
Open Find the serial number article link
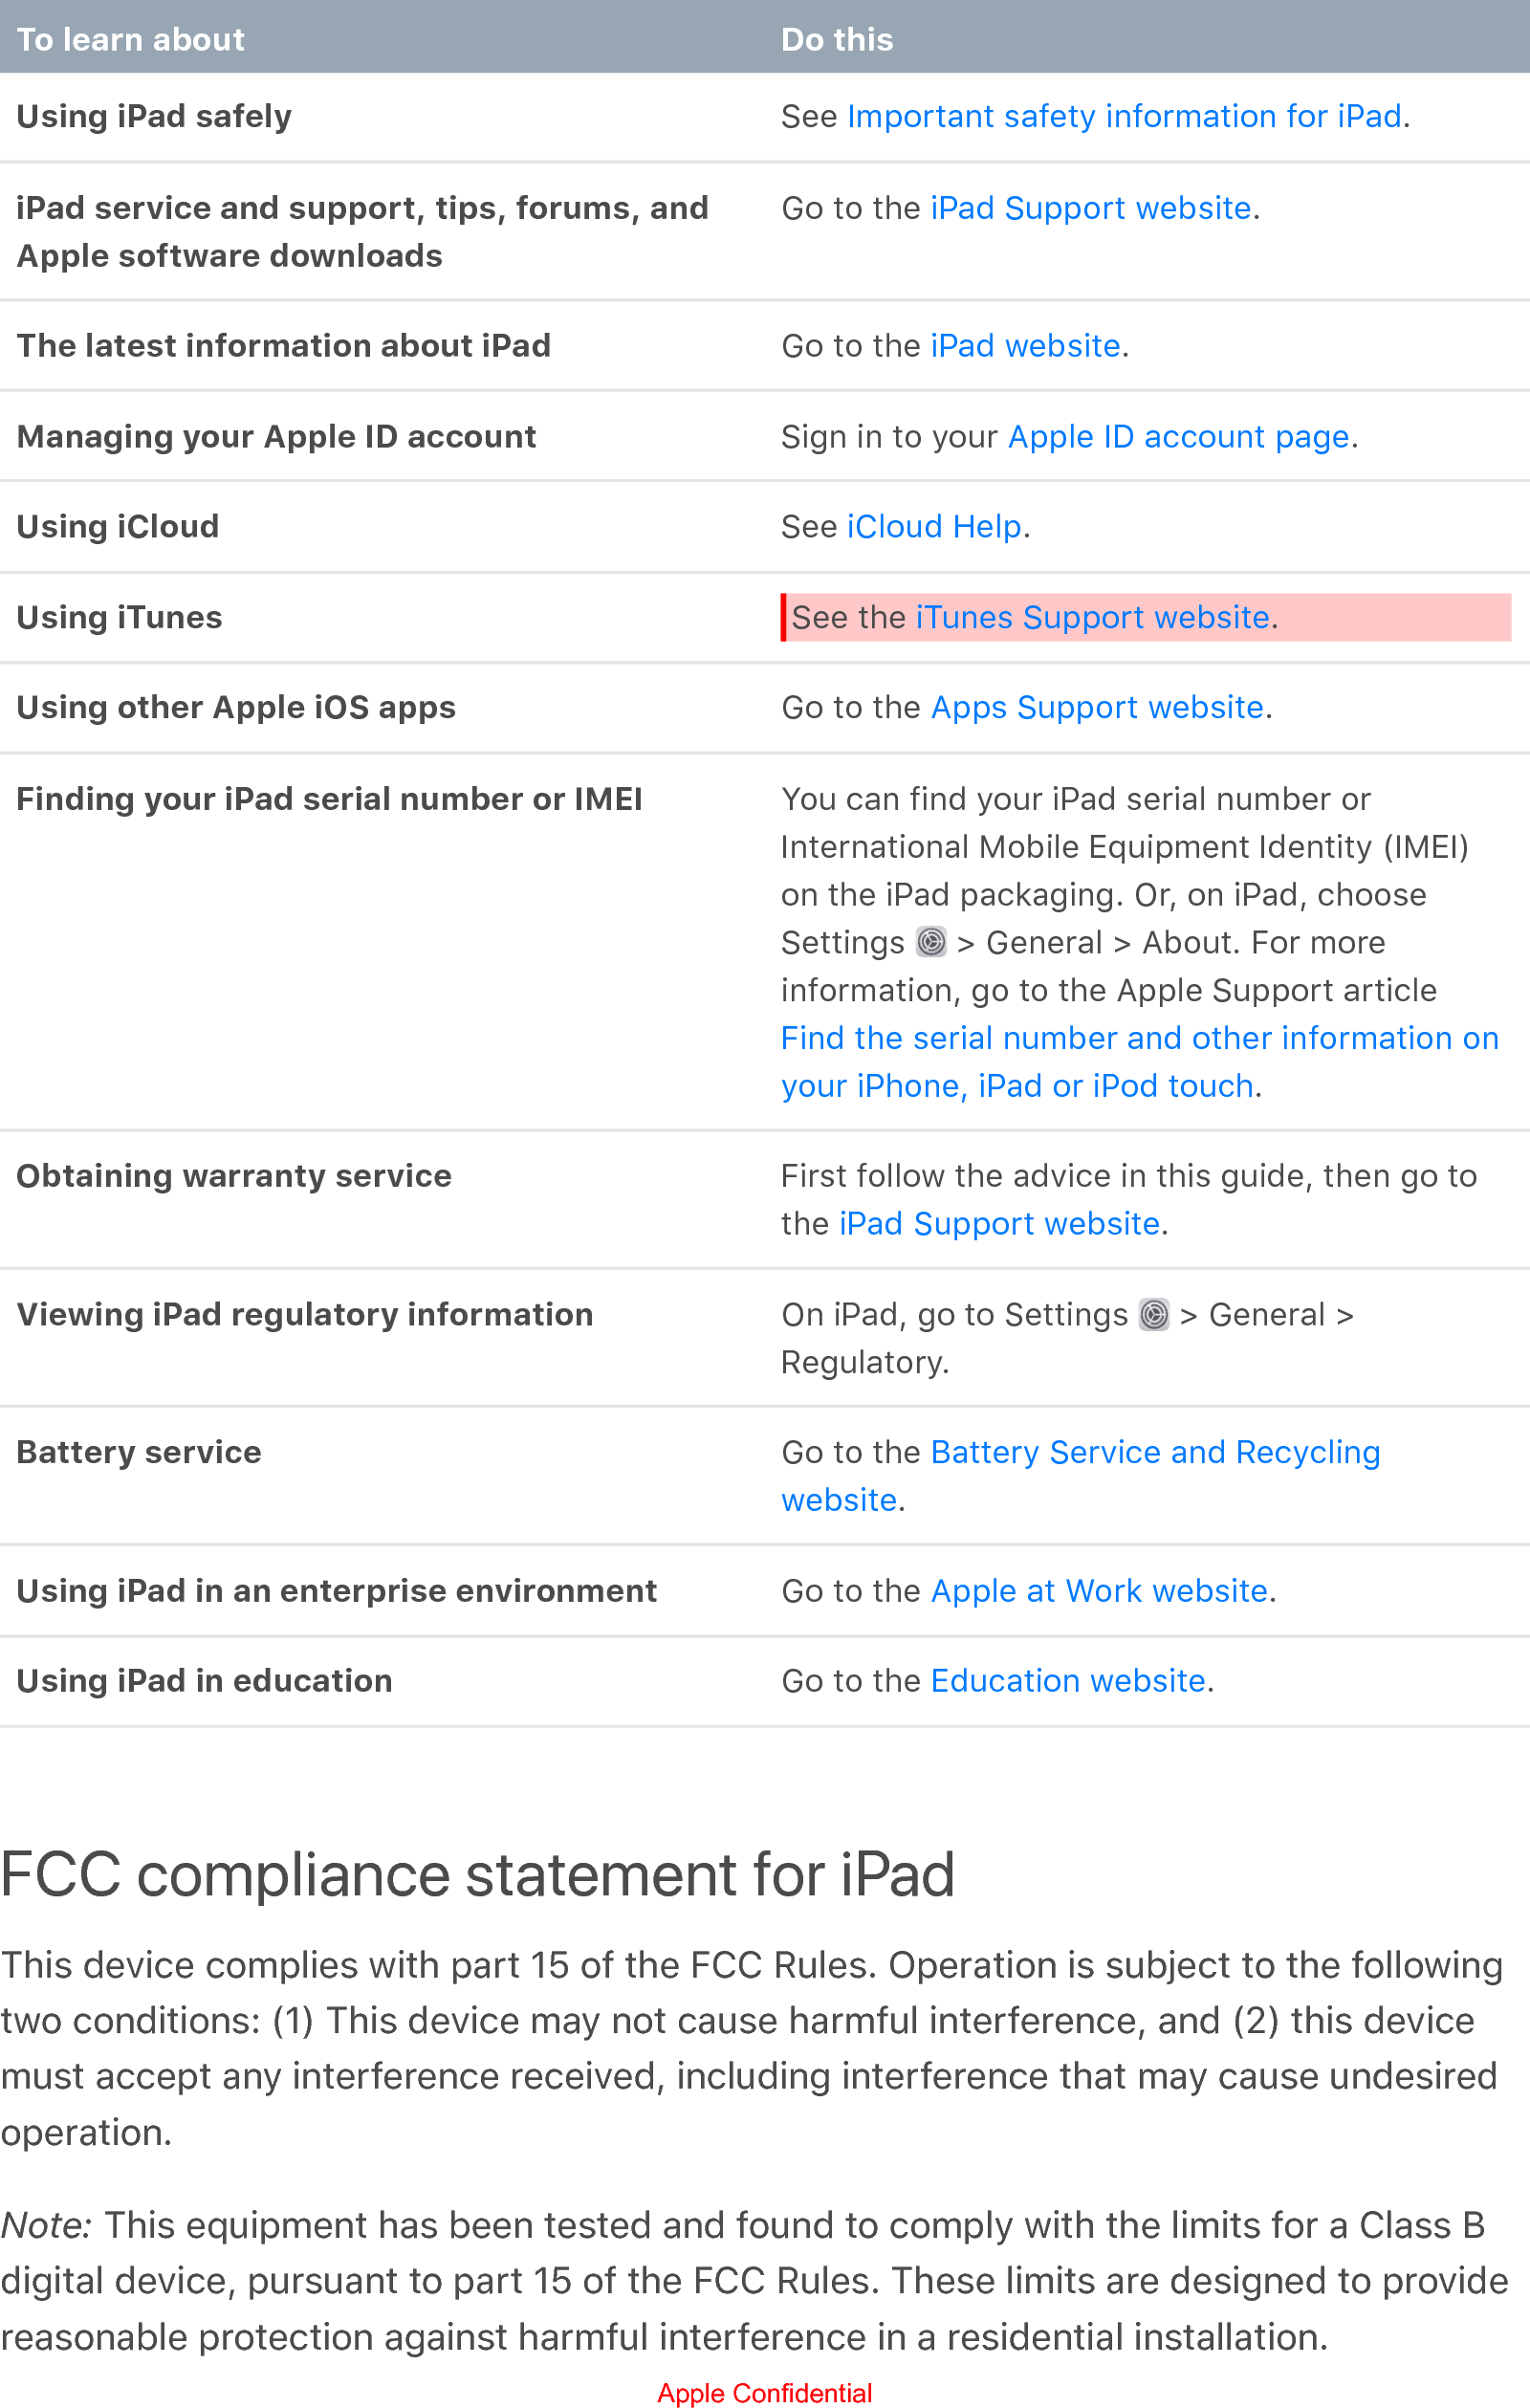tap(1139, 1039)
